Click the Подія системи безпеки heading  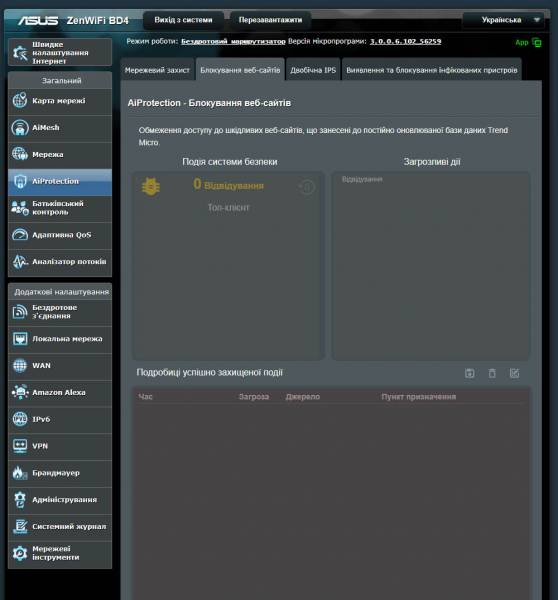tap(230, 162)
